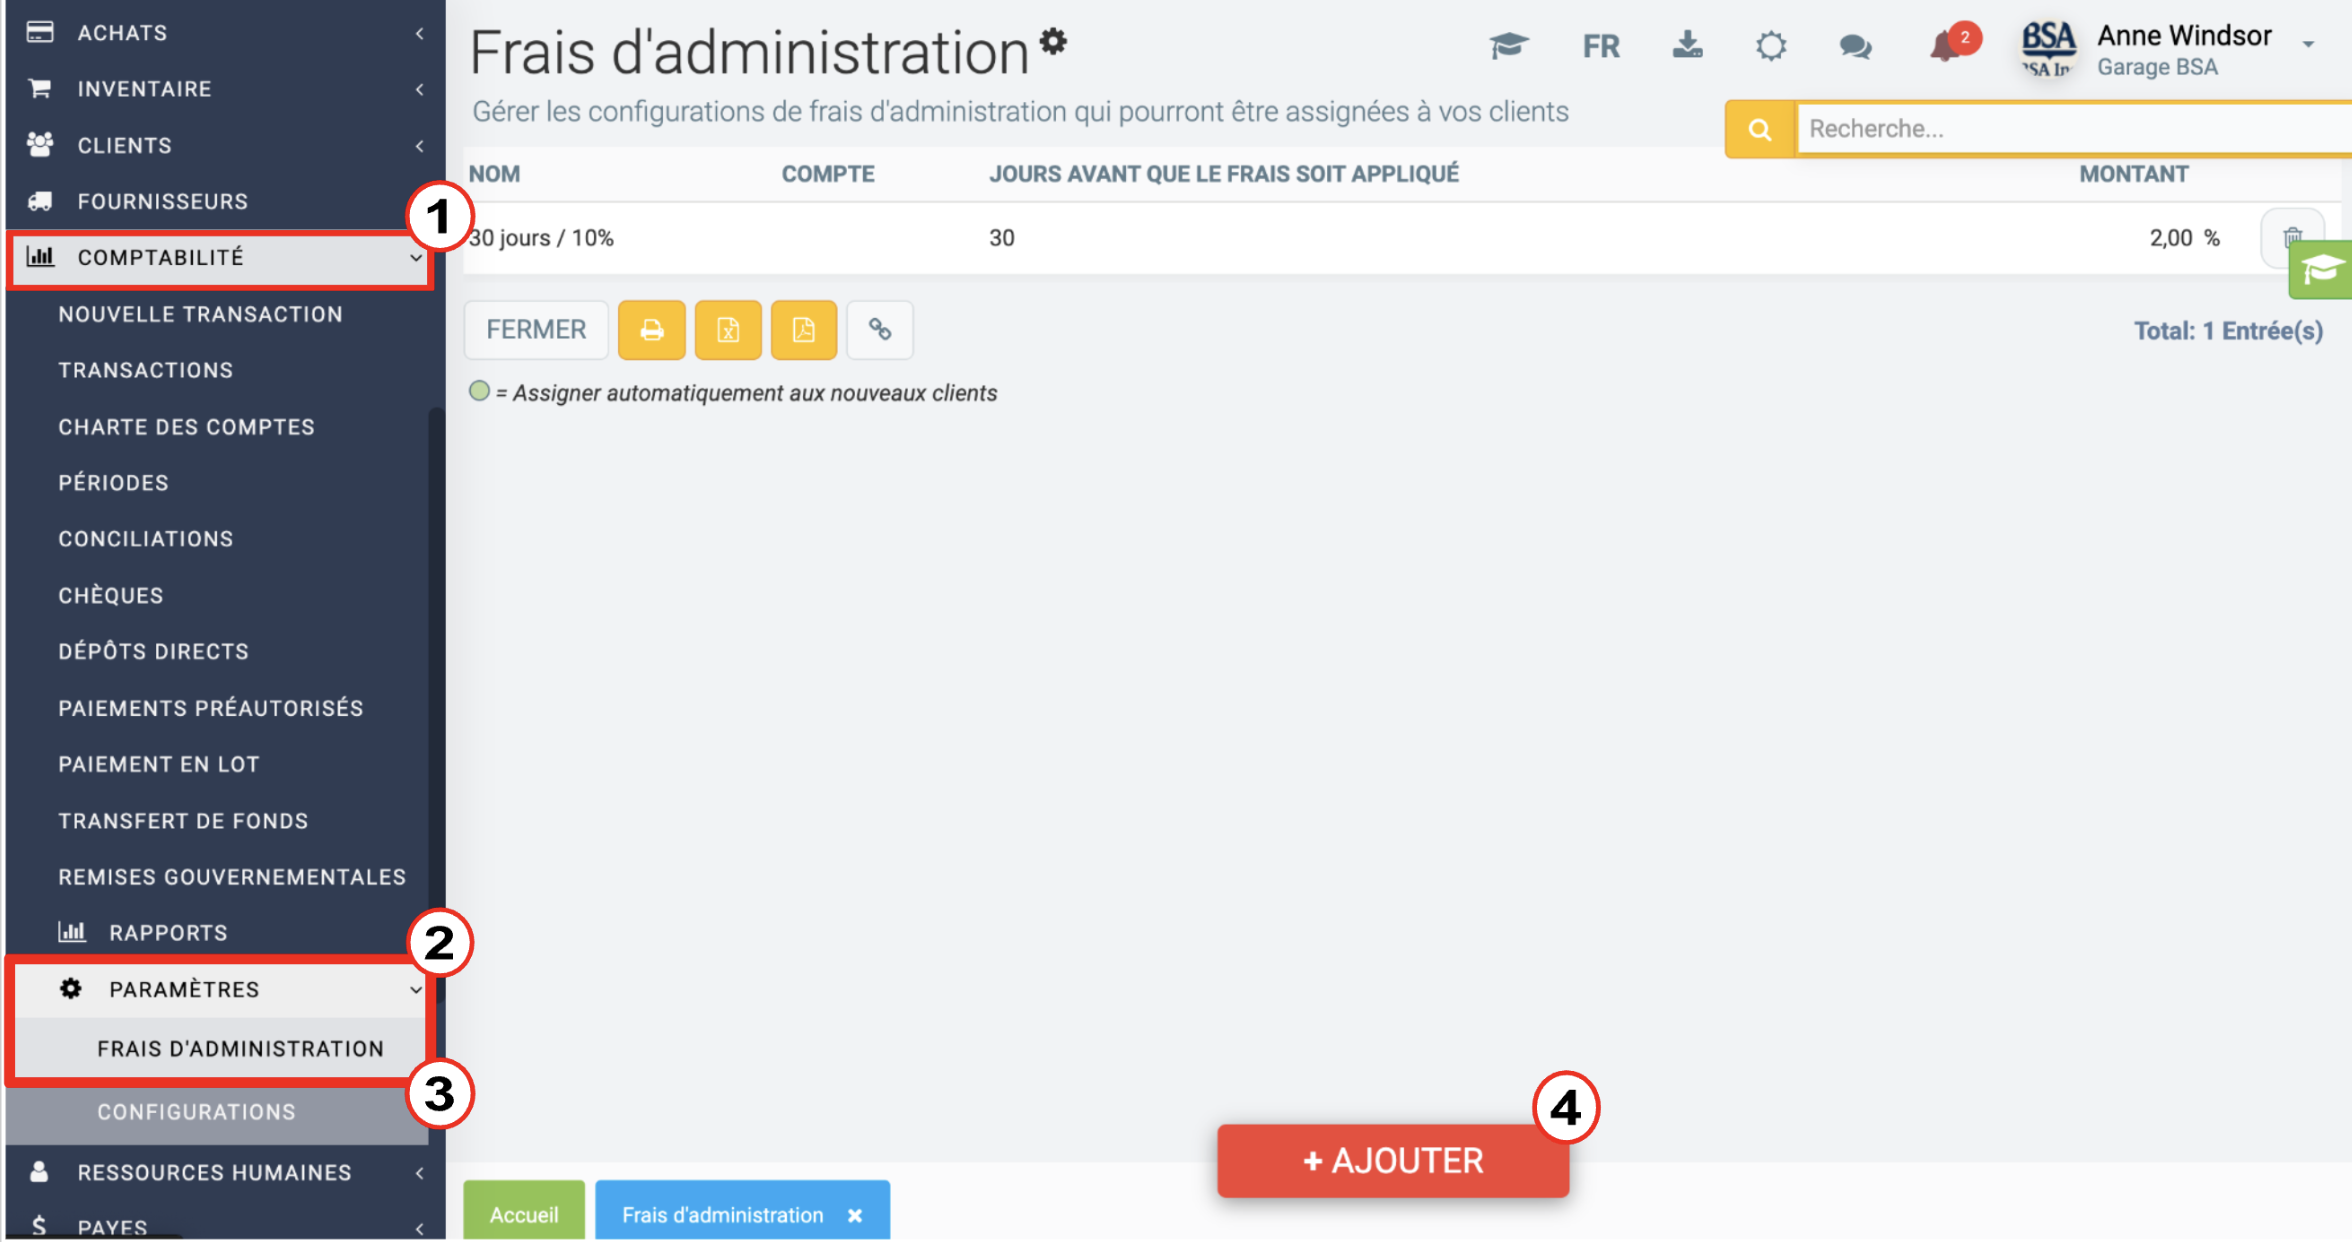The image size is (2352, 1242).
Task: Focus the Recherche search field
Action: [x=2072, y=129]
